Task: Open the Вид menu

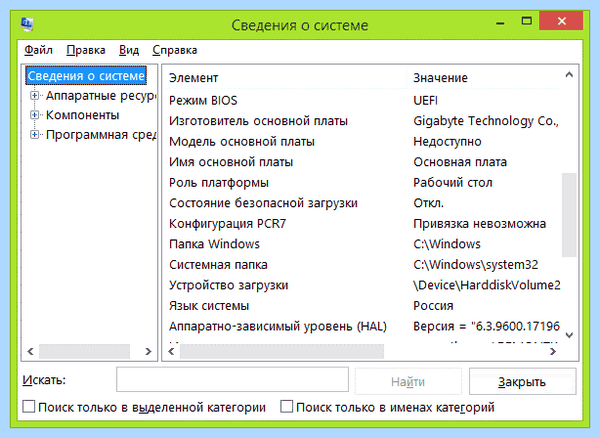Action: click(129, 50)
